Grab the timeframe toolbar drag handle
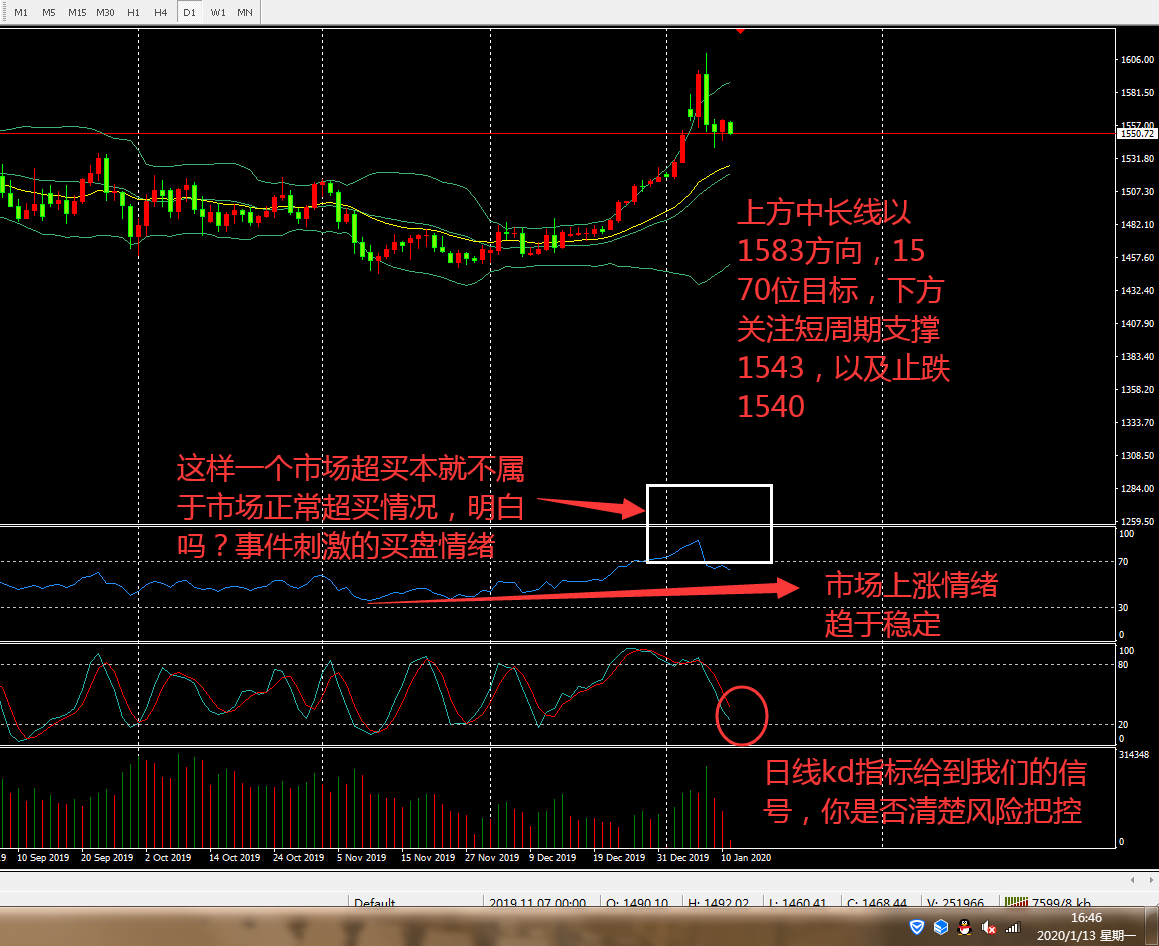Screen dimensions: 1159x946 (4, 12)
